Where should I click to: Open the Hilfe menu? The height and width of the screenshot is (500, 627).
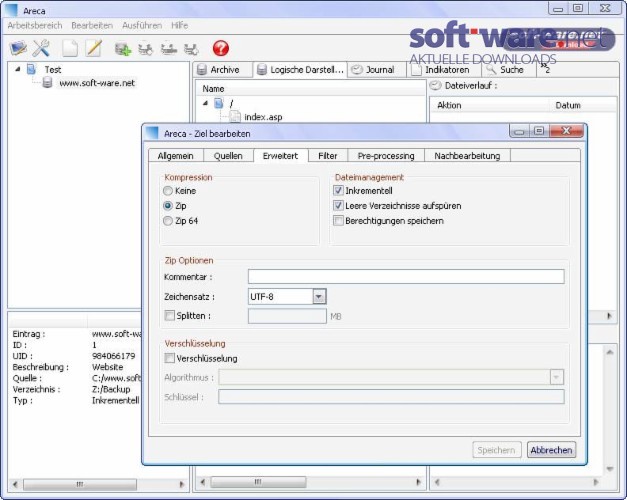pyautogui.click(x=179, y=25)
